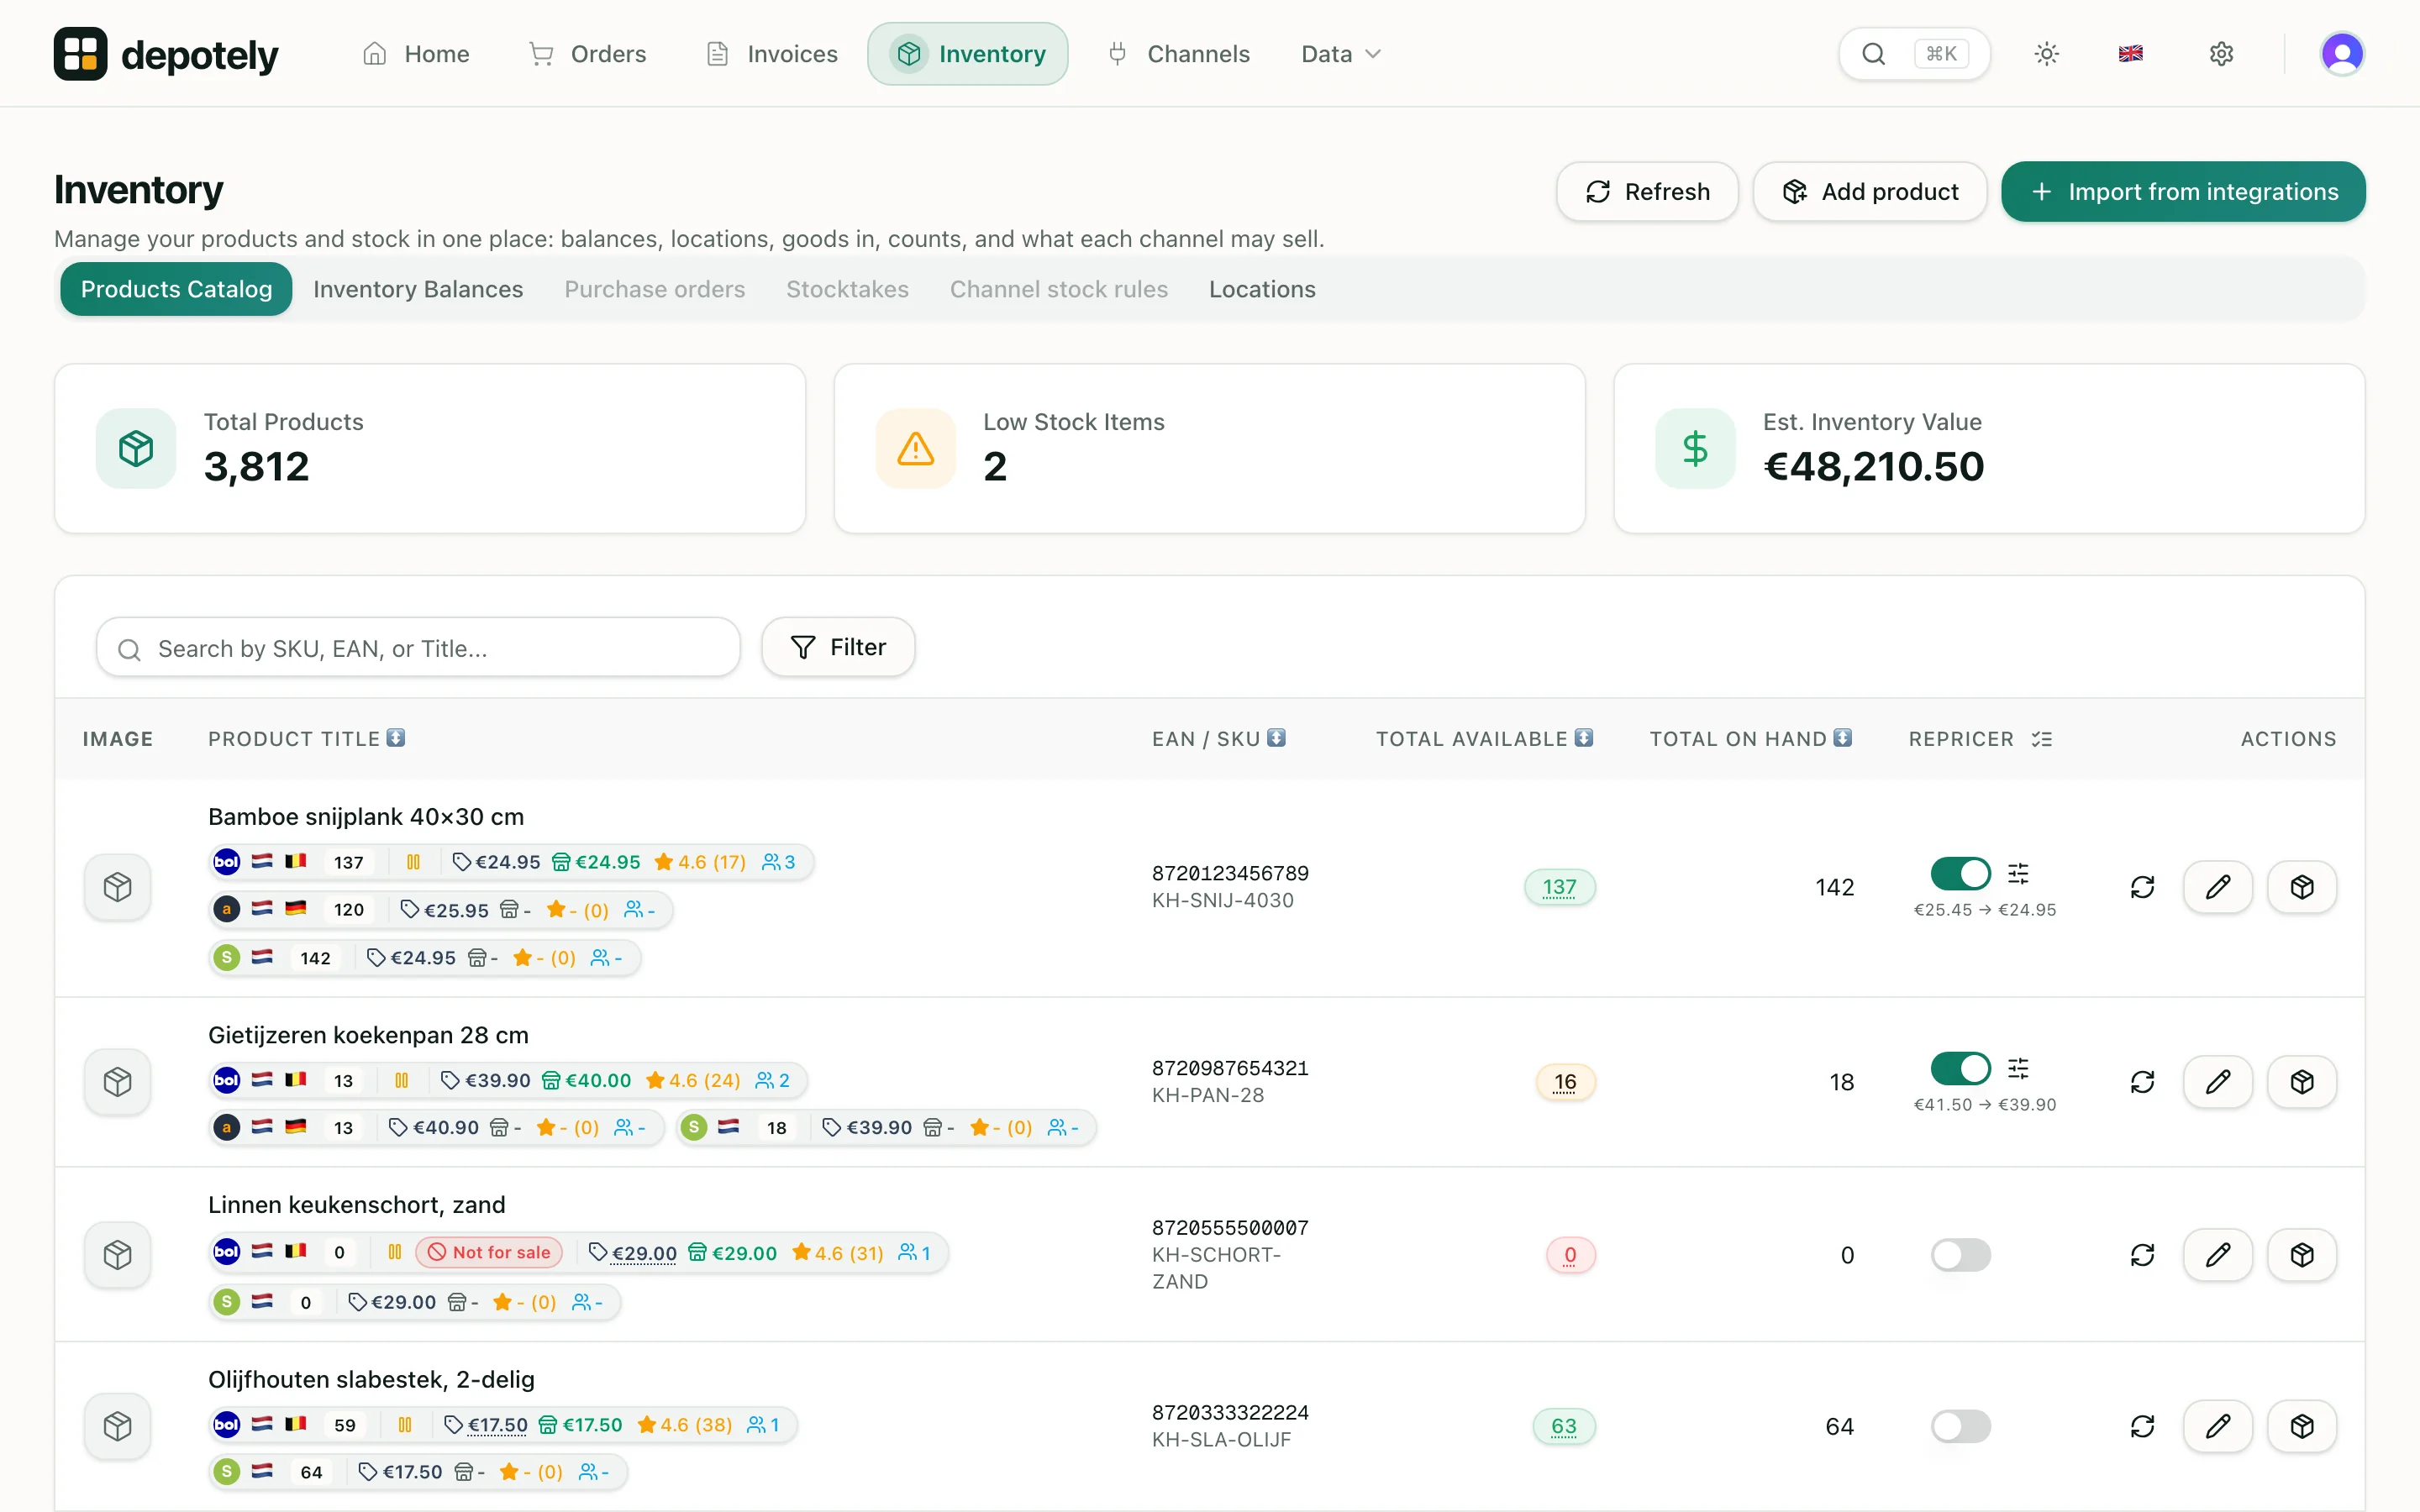The height and width of the screenshot is (1512, 2420).
Task: Click Import from integrations button
Action: (2183, 191)
